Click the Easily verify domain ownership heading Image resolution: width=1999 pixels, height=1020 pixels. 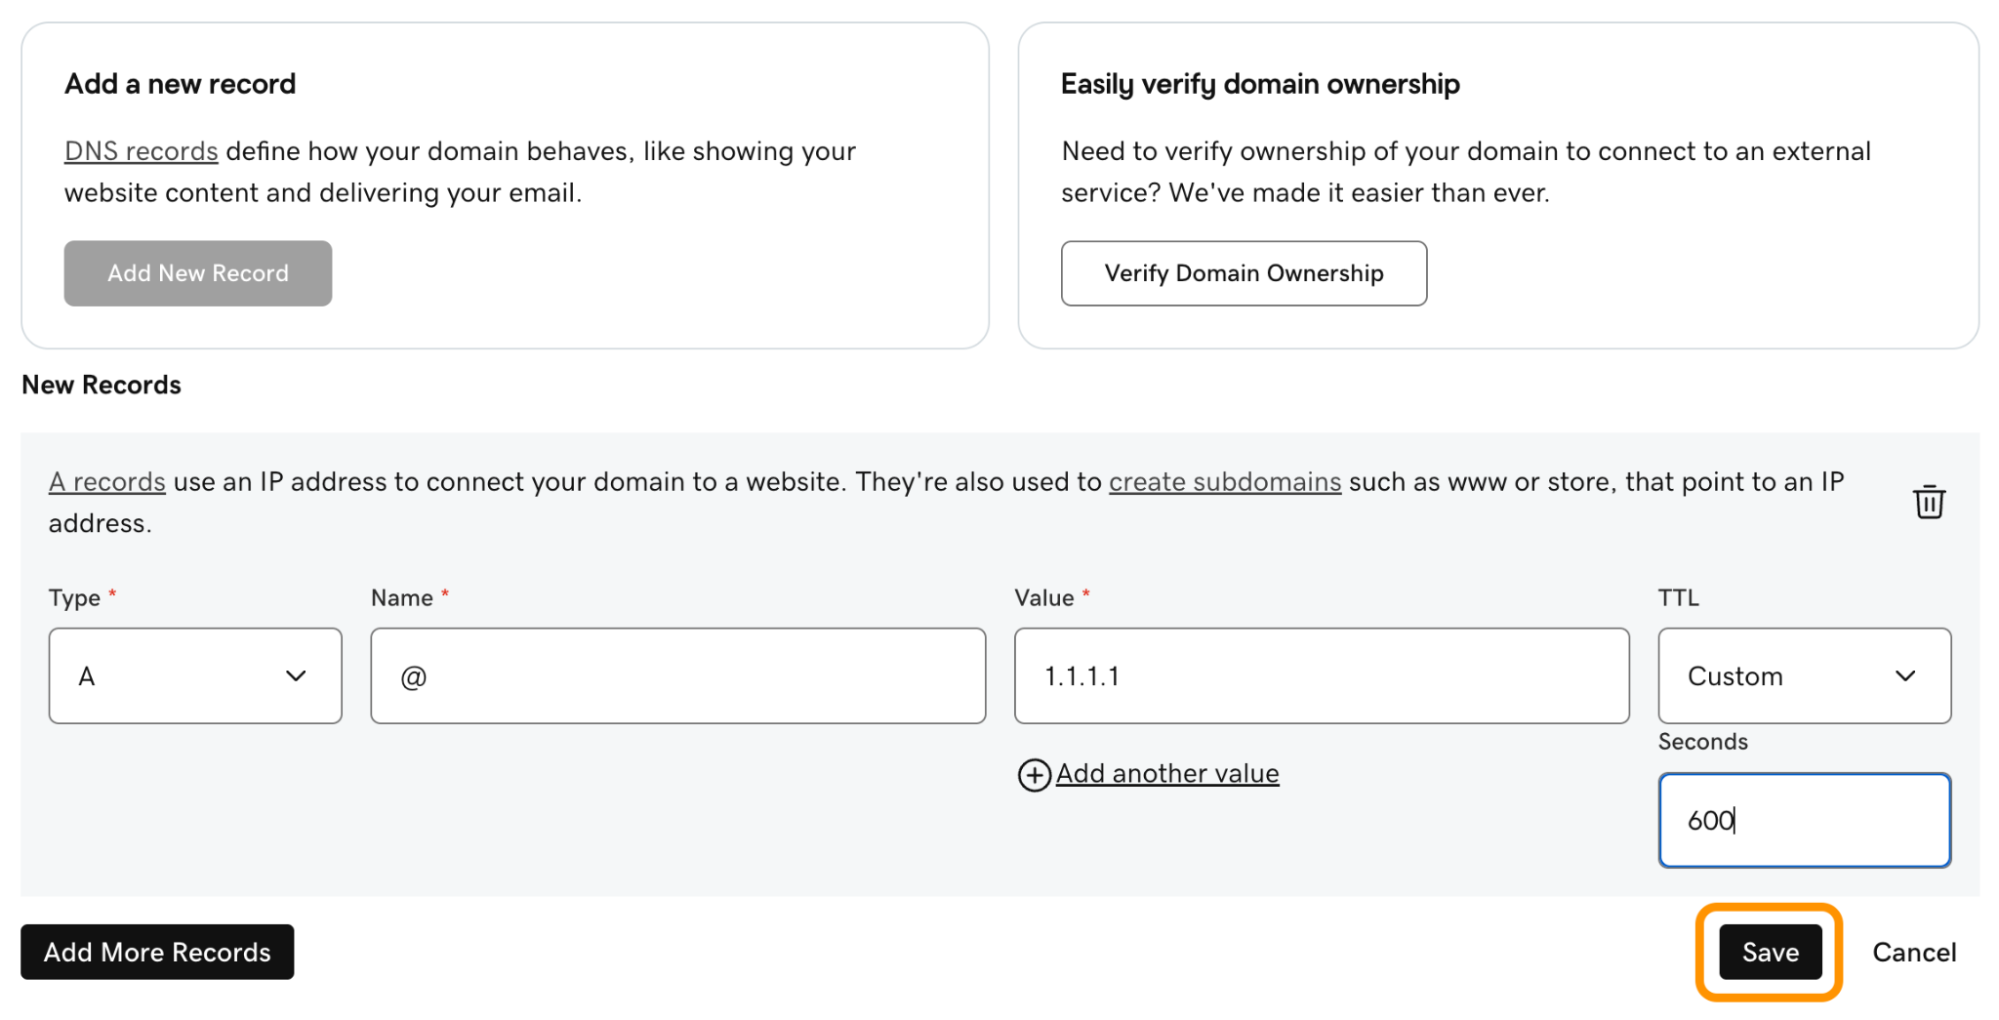(1260, 84)
